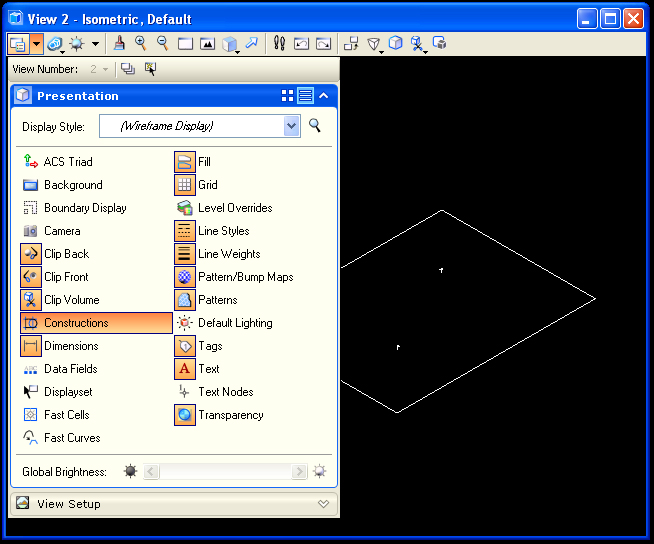
Task: Click the Copy View icon
Action: (351, 43)
